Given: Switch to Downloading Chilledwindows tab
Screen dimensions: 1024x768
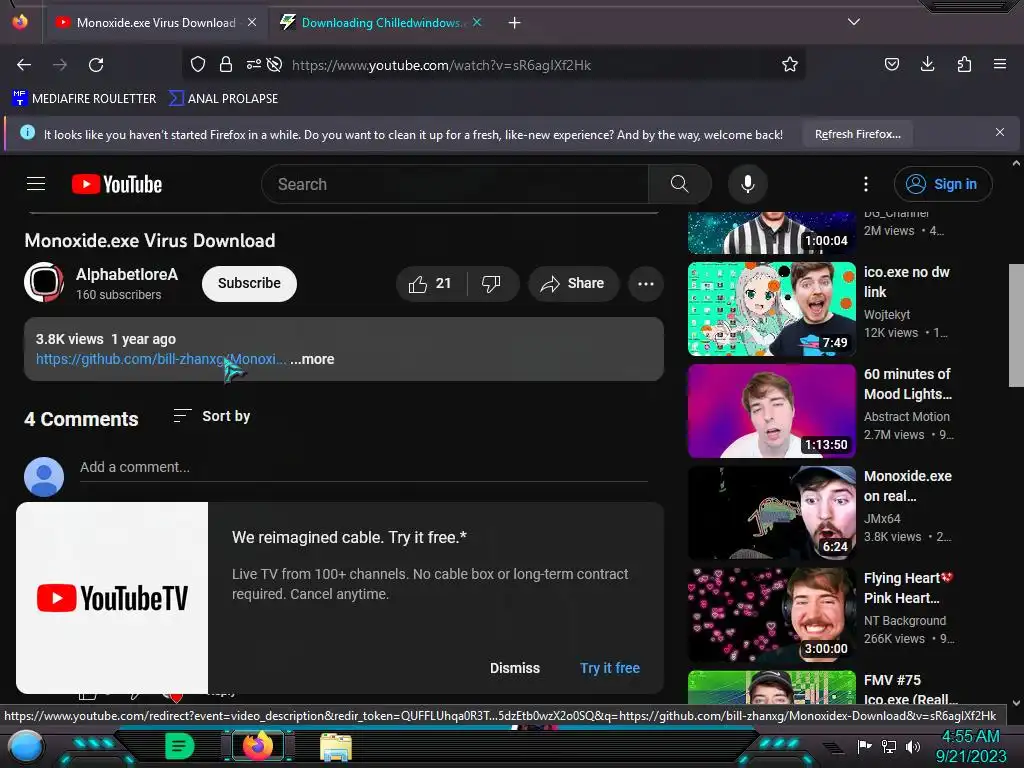Looking at the screenshot, I should click(381, 23).
